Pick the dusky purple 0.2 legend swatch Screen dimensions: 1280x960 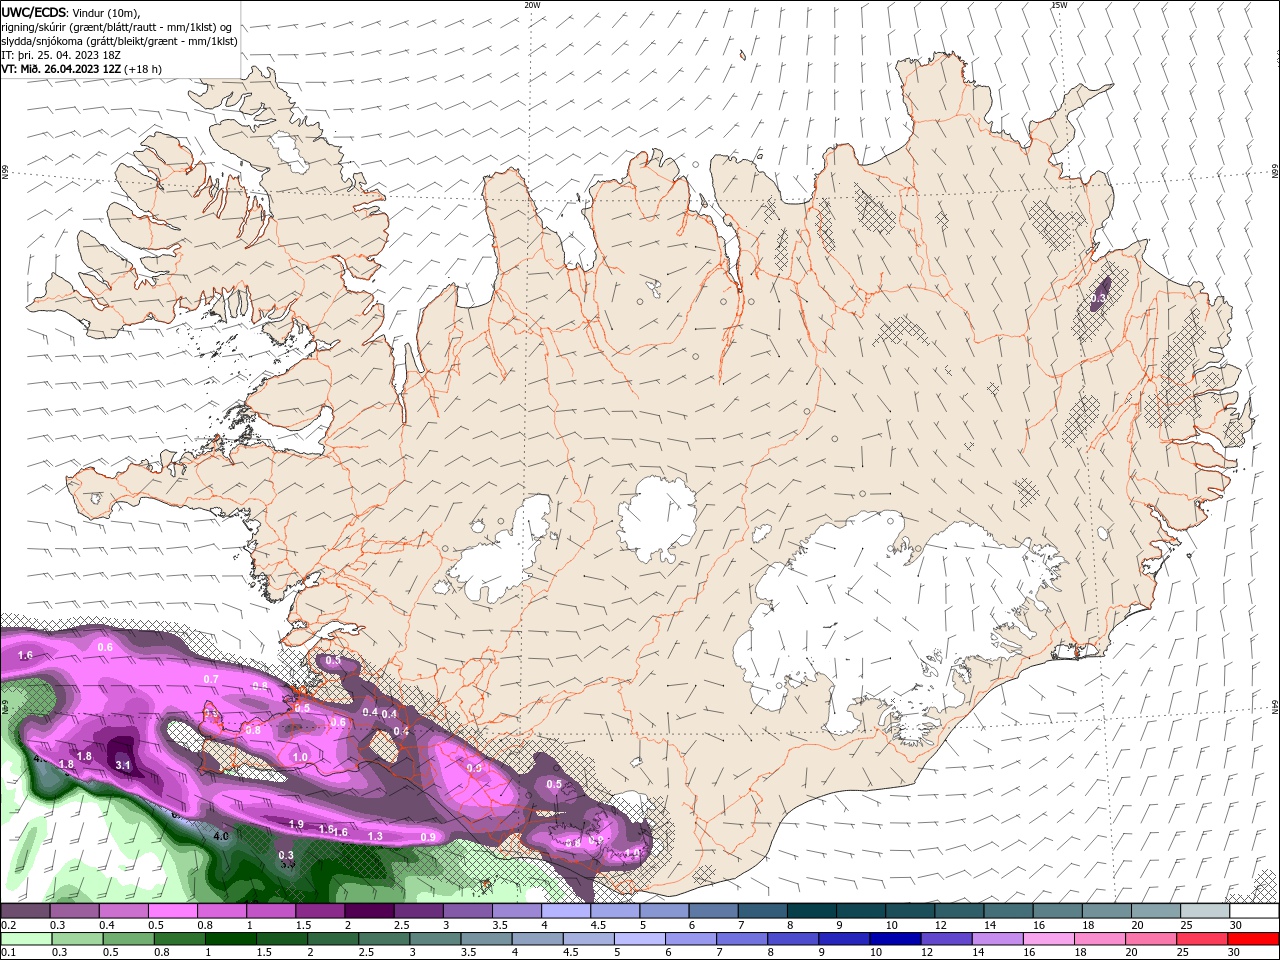click(24, 911)
